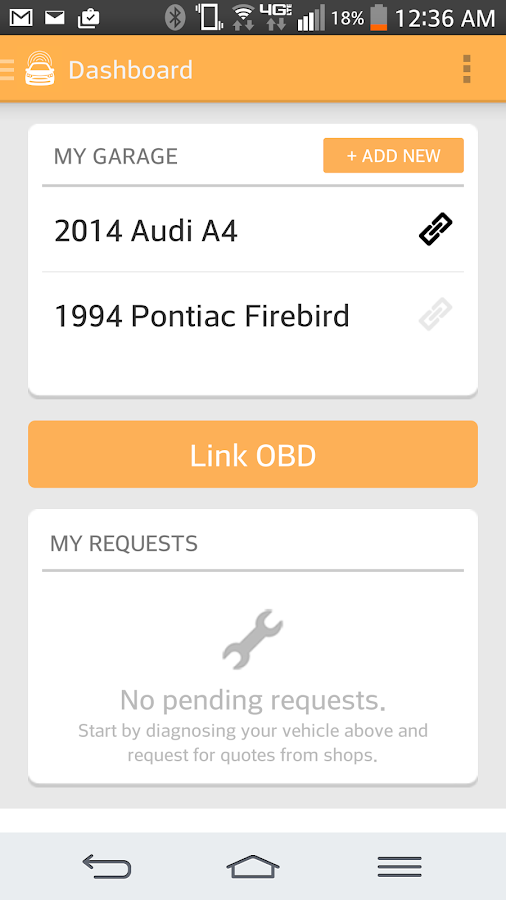Tap the Android menu button
506x900 pixels.
click(x=399, y=866)
